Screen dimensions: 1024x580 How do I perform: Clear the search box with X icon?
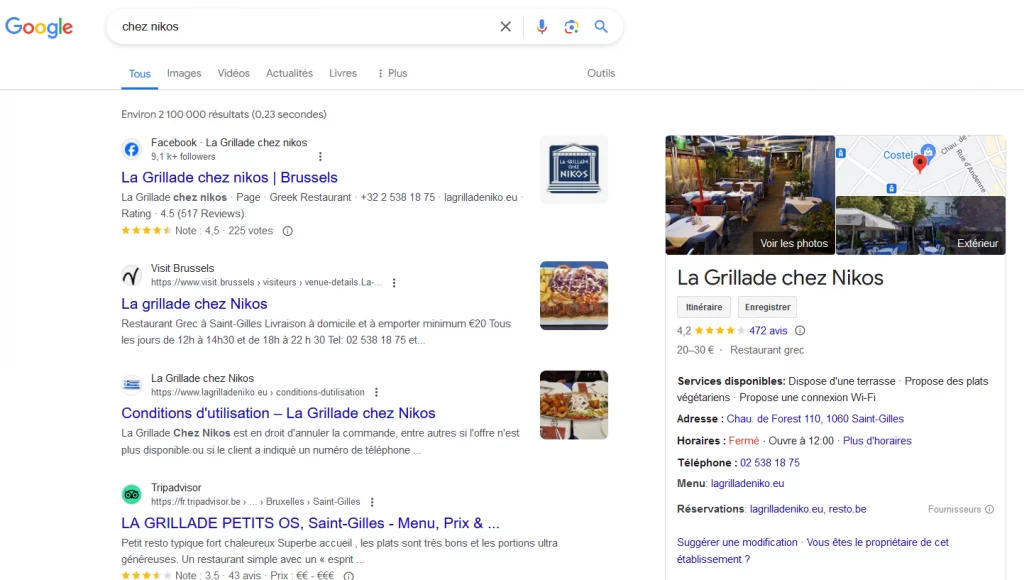tap(505, 27)
